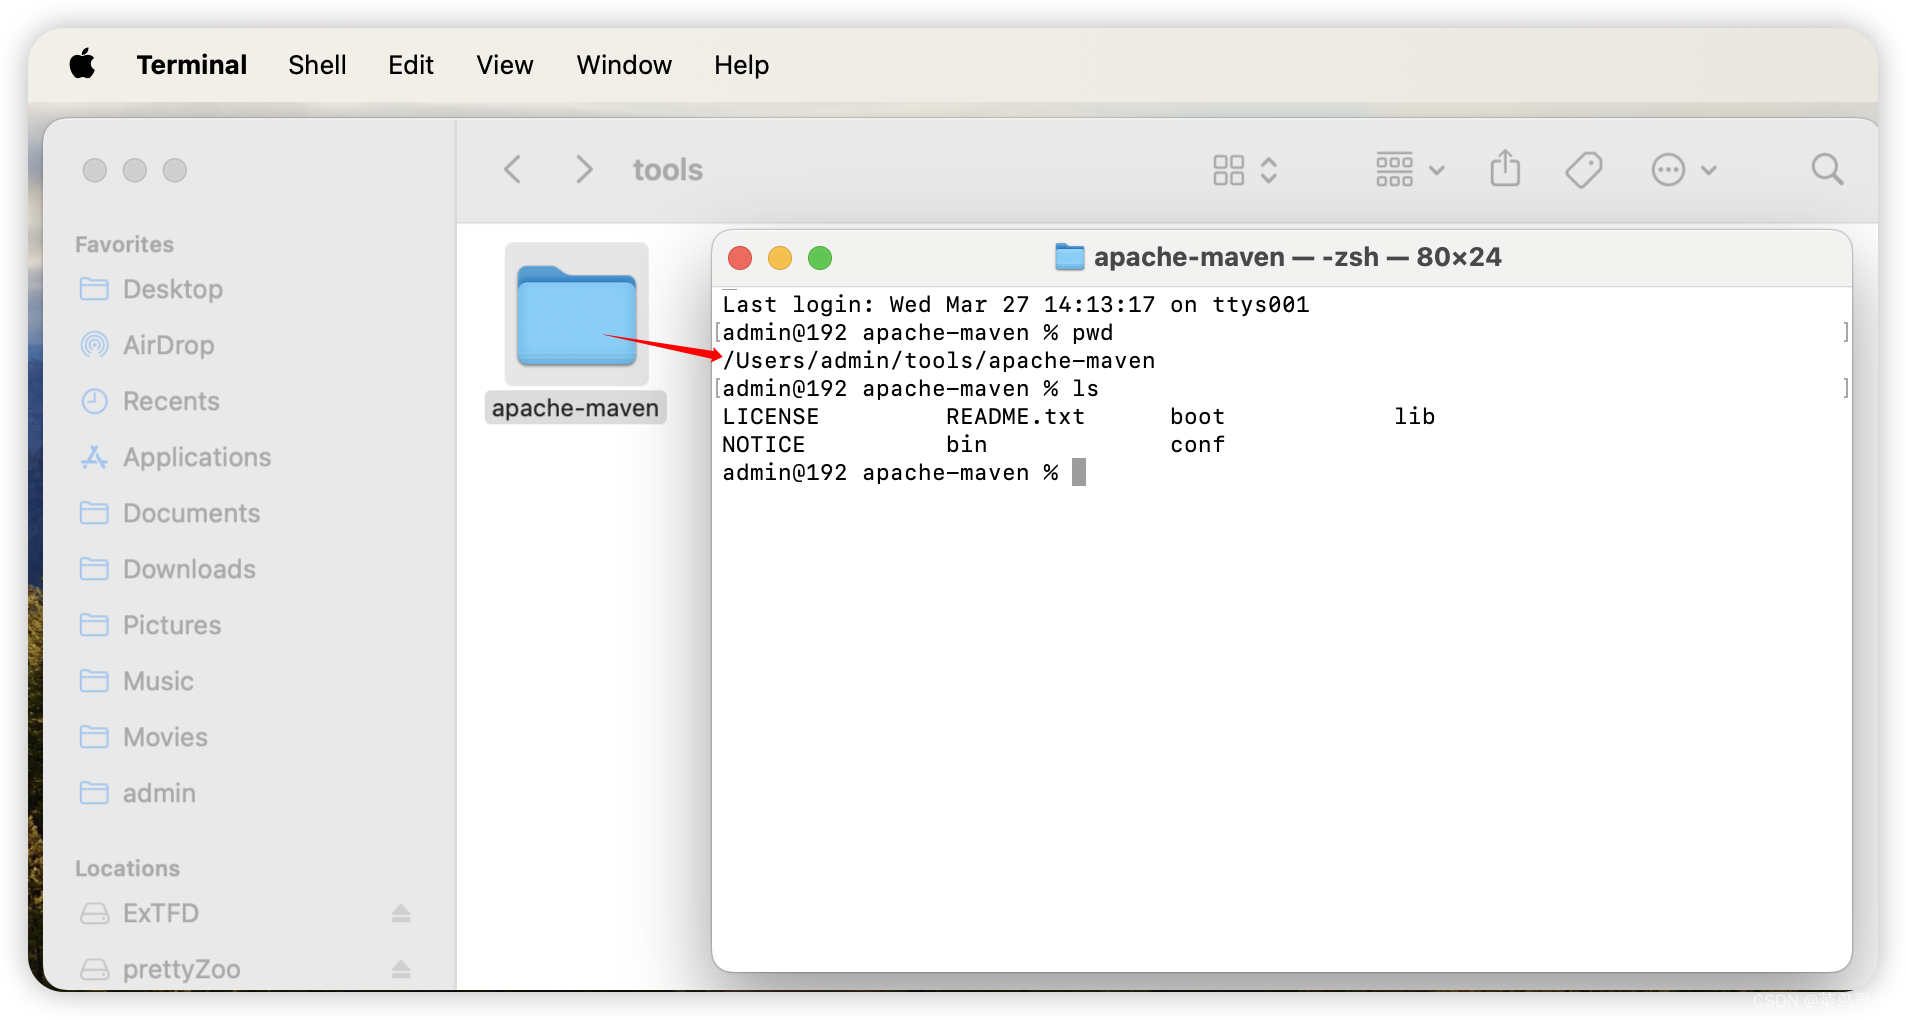Screen dimensions: 1906x1020
Task: Go back in Finder window
Action: pos(512,170)
